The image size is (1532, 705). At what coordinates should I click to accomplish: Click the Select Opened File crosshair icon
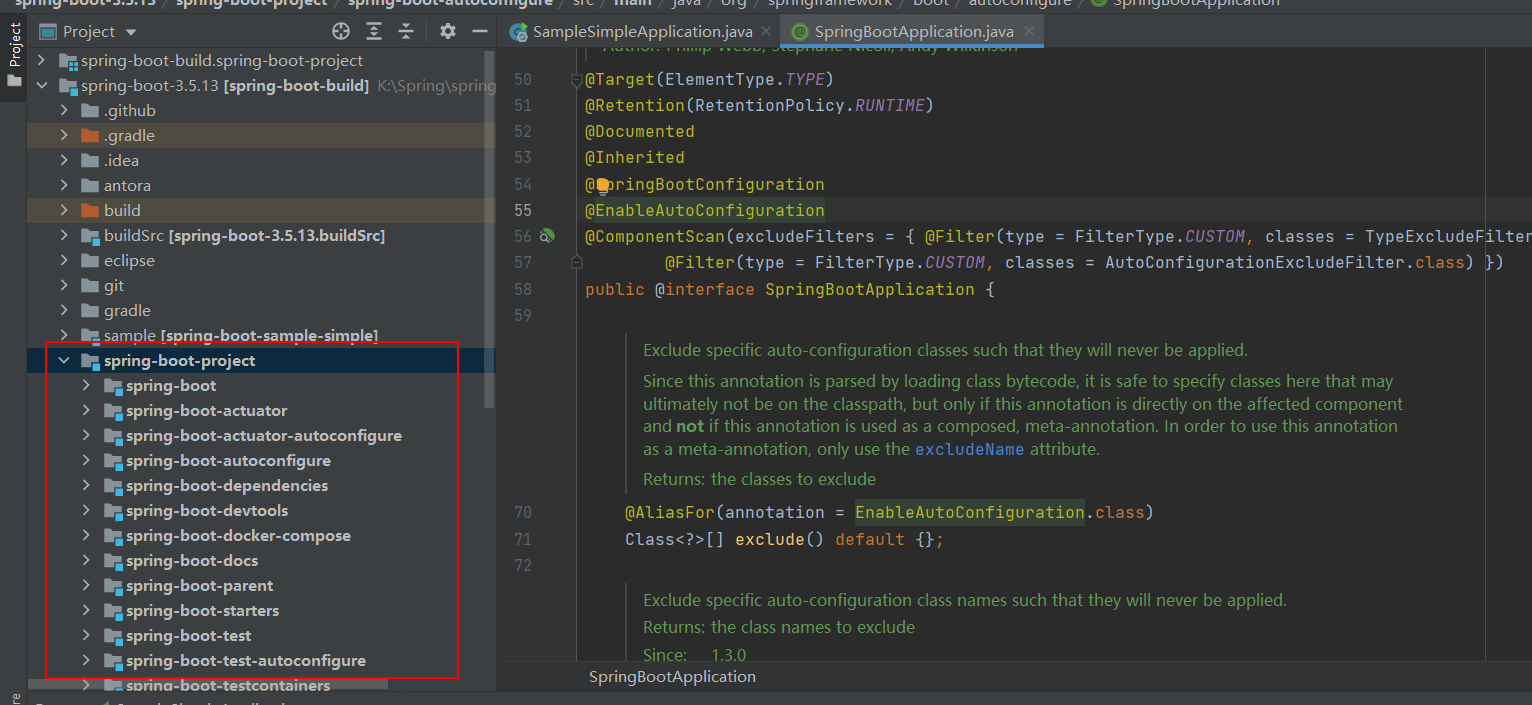[x=341, y=31]
